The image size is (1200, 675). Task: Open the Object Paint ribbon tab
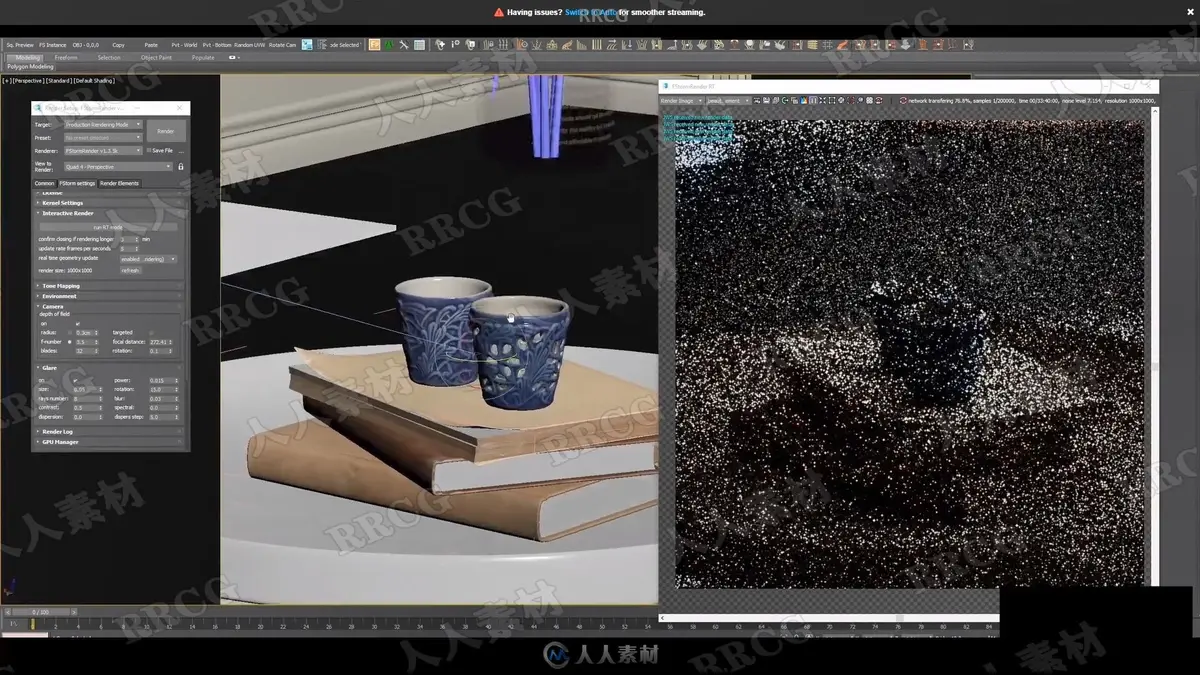point(156,58)
